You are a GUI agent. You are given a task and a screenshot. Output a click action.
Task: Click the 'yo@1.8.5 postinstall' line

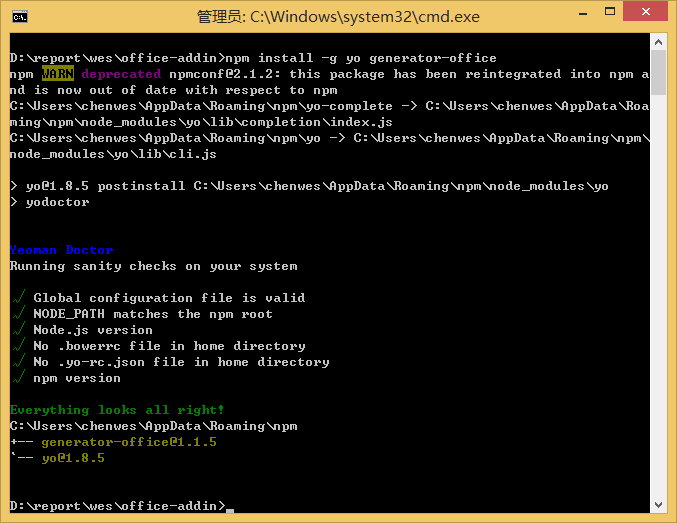(309, 186)
